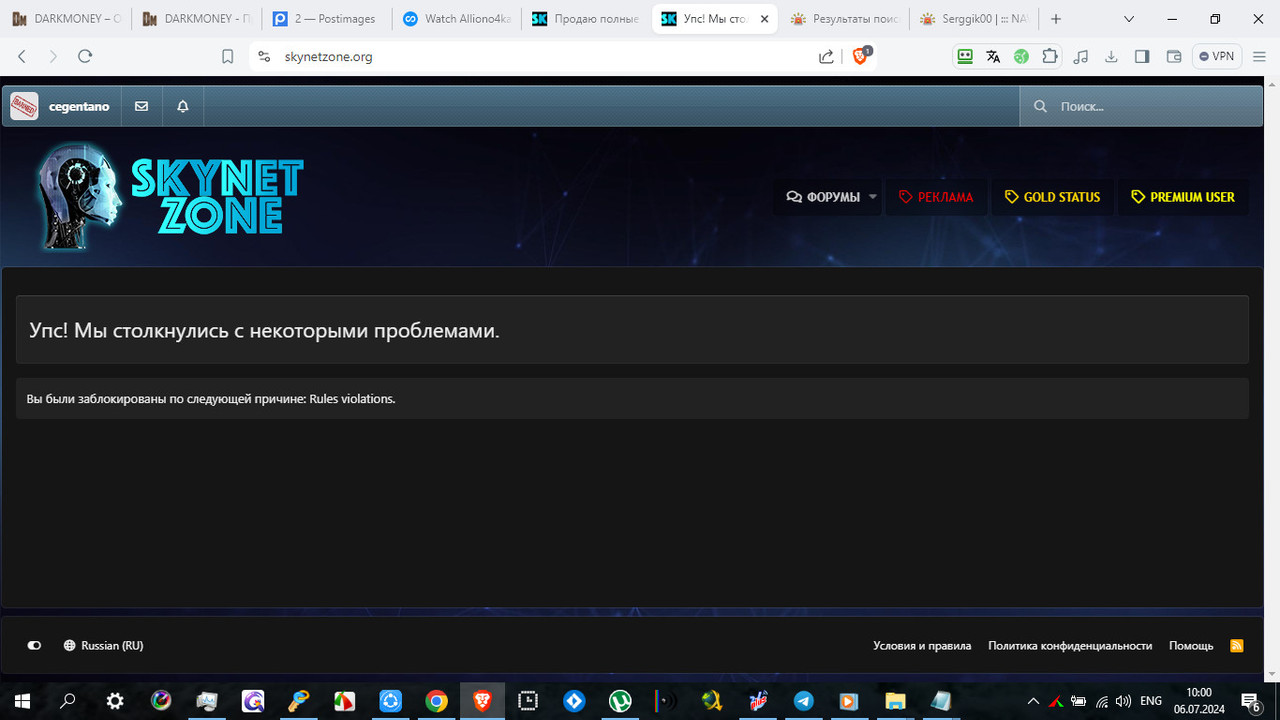The width and height of the screenshot is (1280, 720).
Task: Toggle the browser sidebar panel icon
Action: coord(1142,57)
